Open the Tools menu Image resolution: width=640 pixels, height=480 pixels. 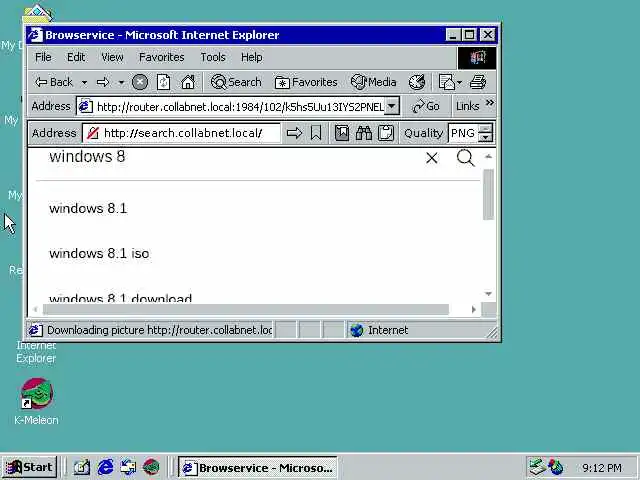(x=213, y=57)
